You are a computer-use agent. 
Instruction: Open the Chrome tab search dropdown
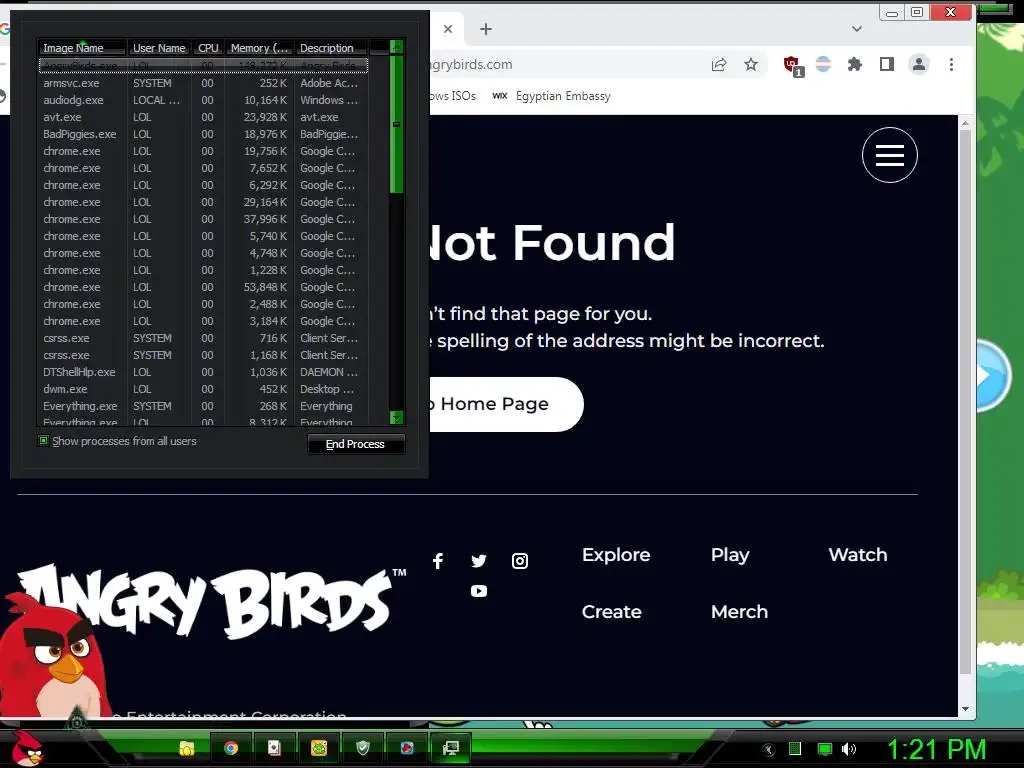[857, 29]
